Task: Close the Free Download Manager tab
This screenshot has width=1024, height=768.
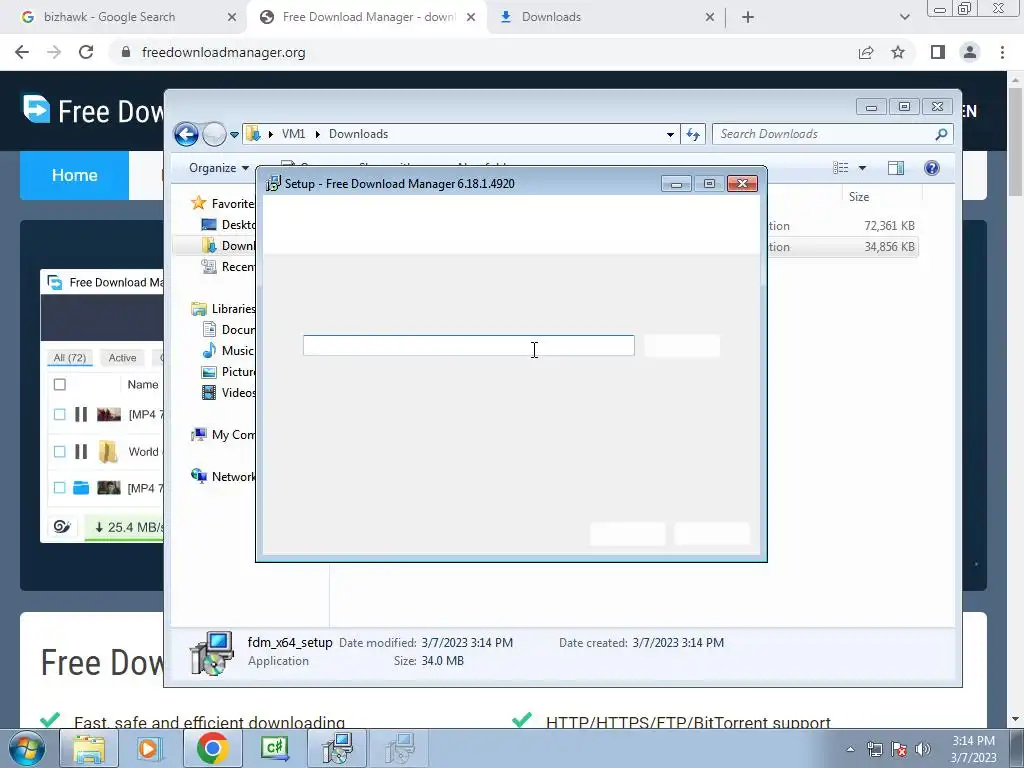Action: pyautogui.click(x=470, y=18)
